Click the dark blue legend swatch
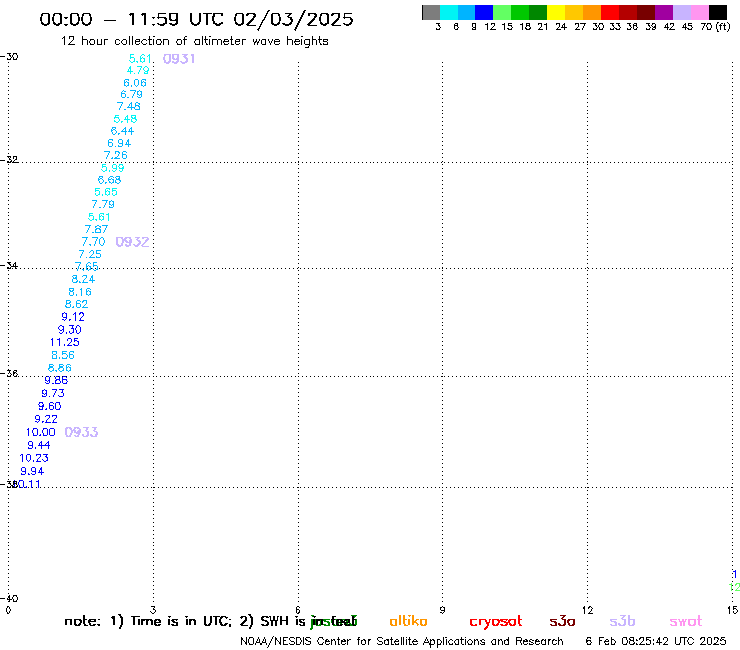Image resolution: width=740 pixels, height=650 pixels. 484,12
